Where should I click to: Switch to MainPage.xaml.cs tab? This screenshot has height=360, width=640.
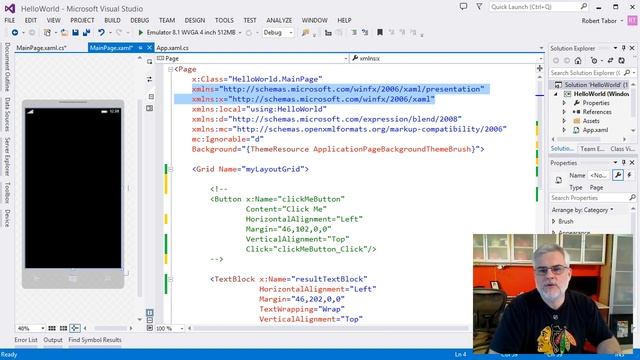pos(41,48)
